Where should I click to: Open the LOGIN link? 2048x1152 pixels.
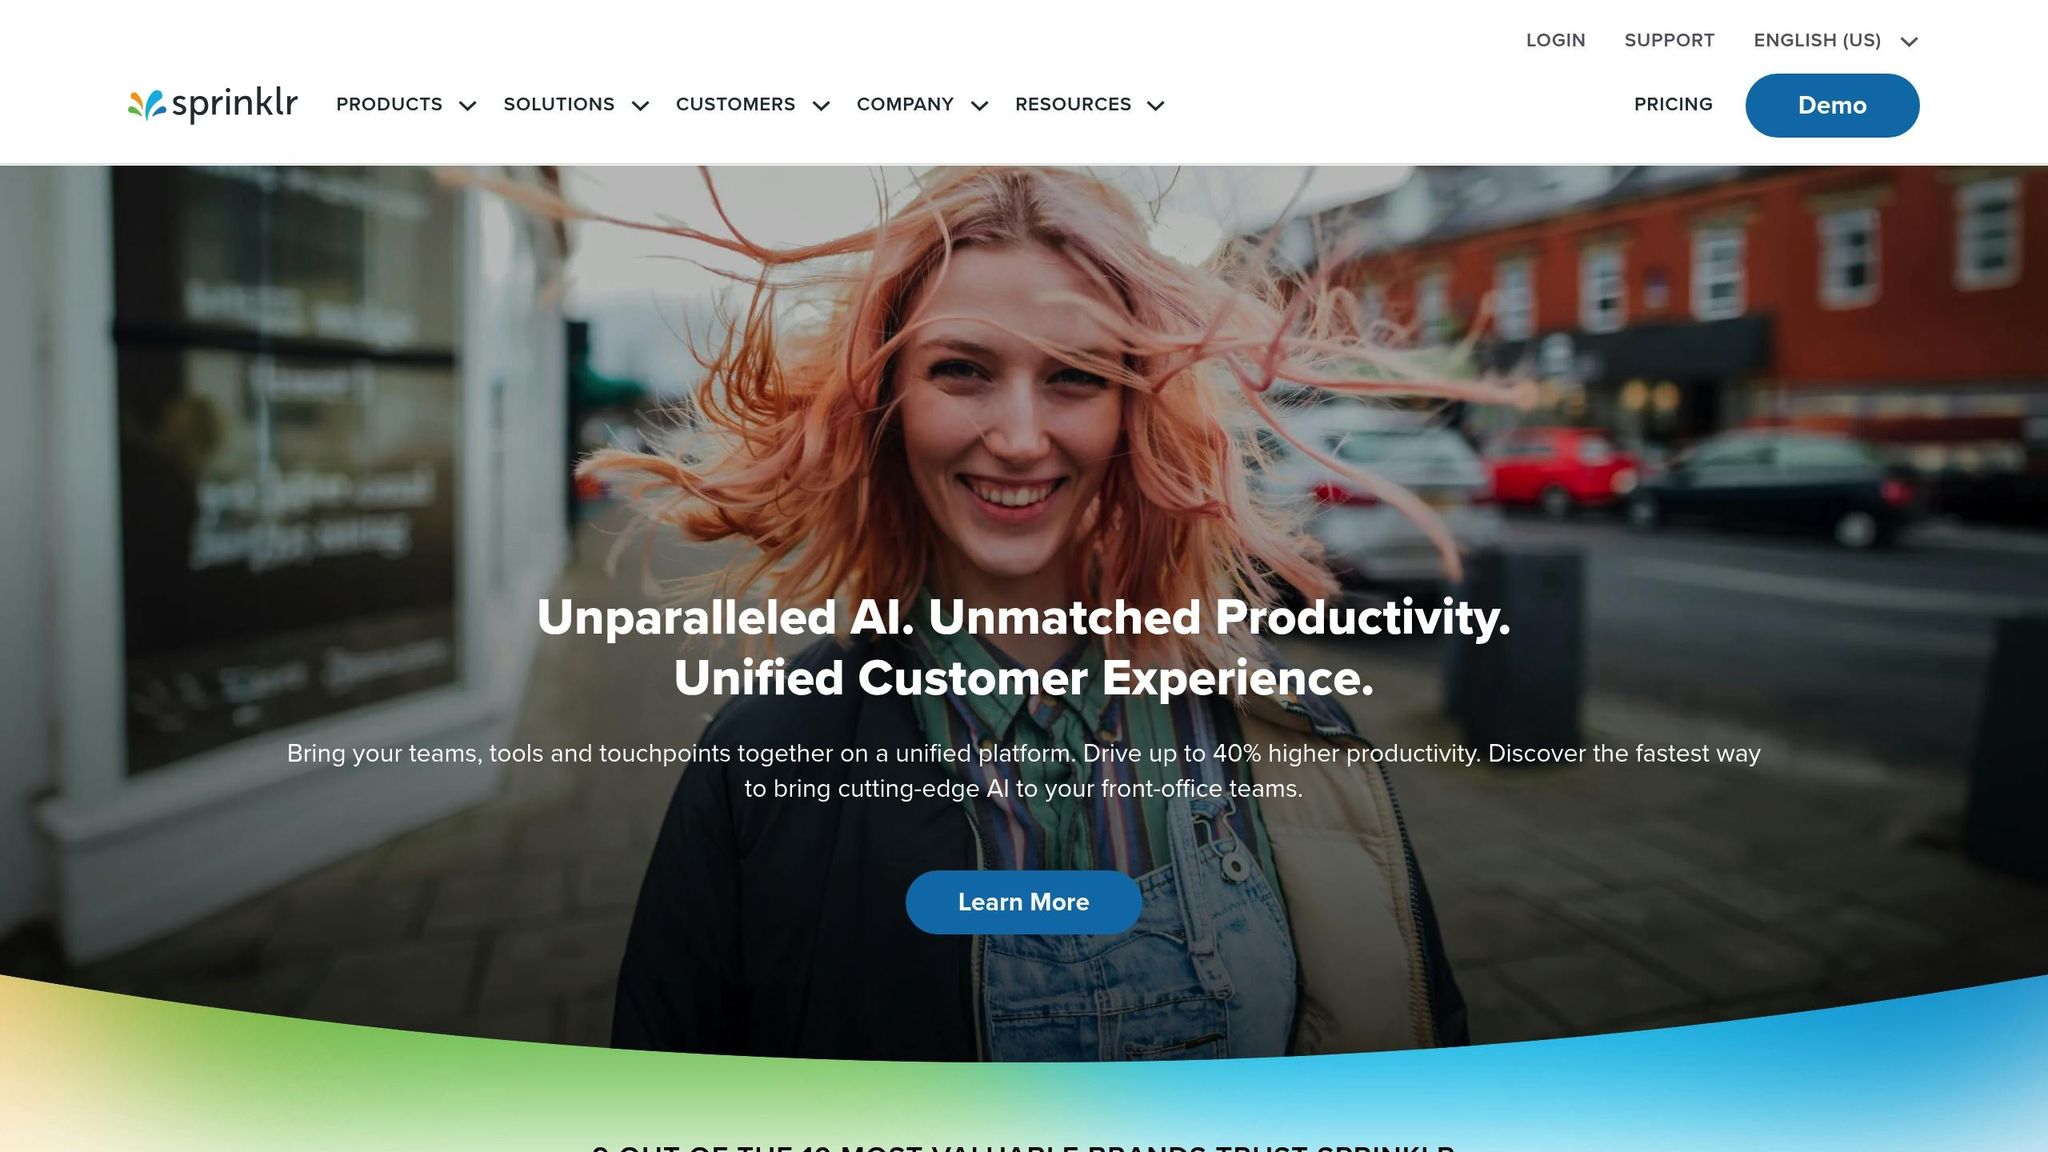pyautogui.click(x=1555, y=40)
